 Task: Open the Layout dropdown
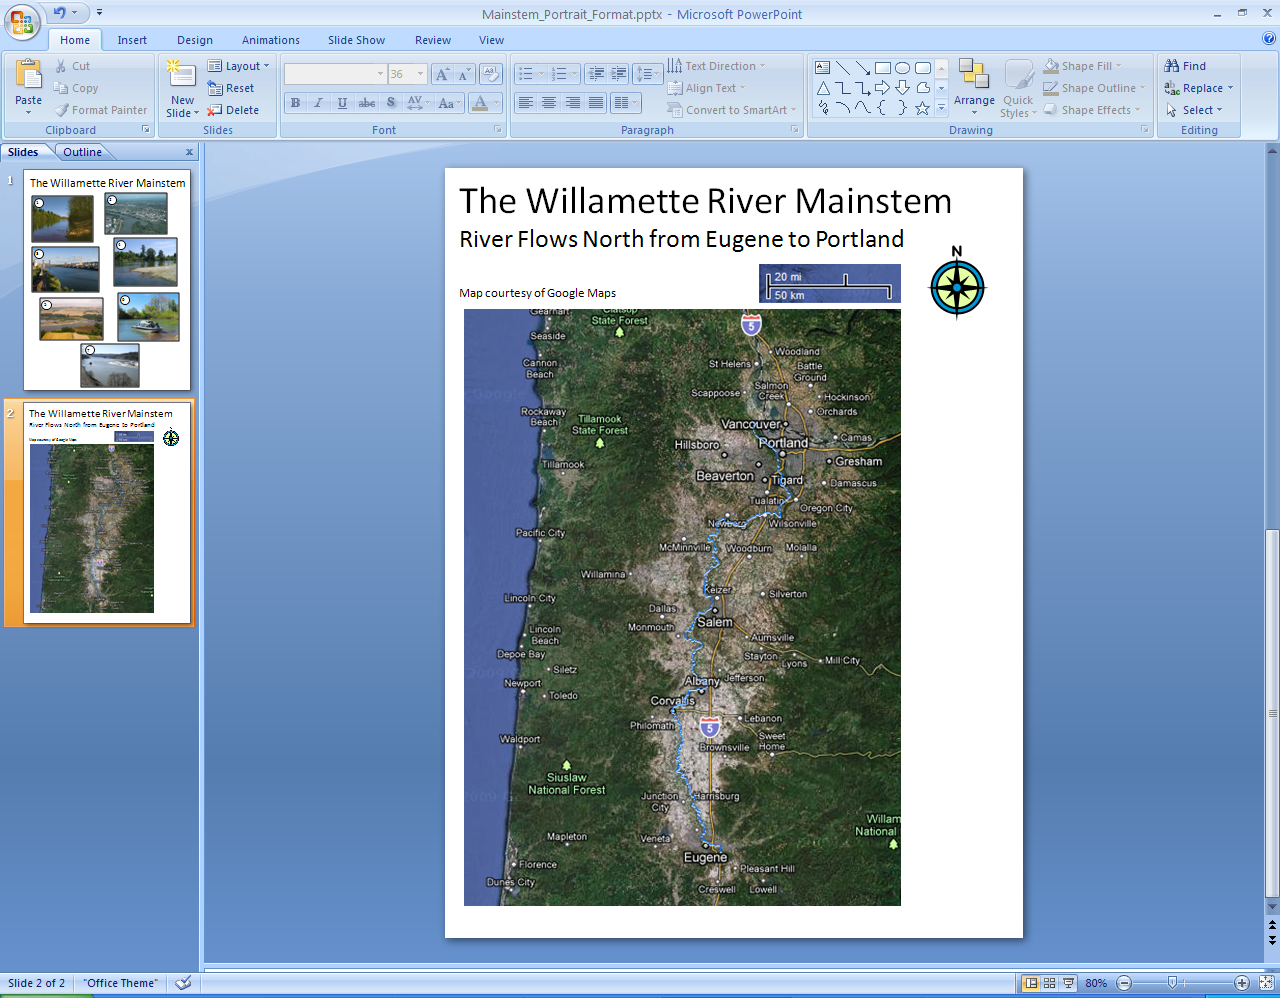pyautogui.click(x=240, y=66)
